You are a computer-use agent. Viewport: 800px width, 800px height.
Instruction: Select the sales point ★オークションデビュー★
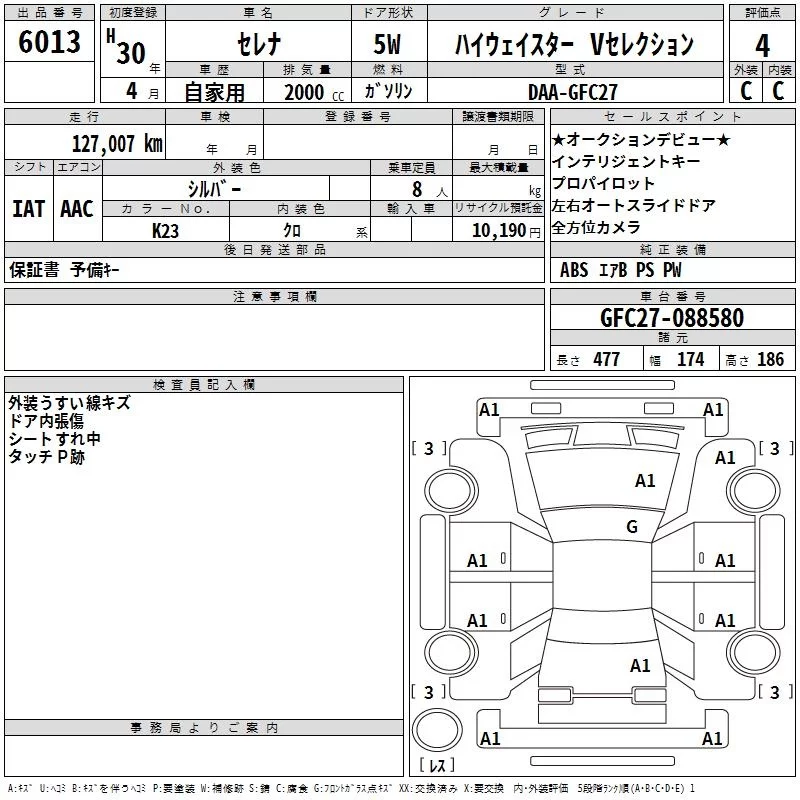coord(641,140)
